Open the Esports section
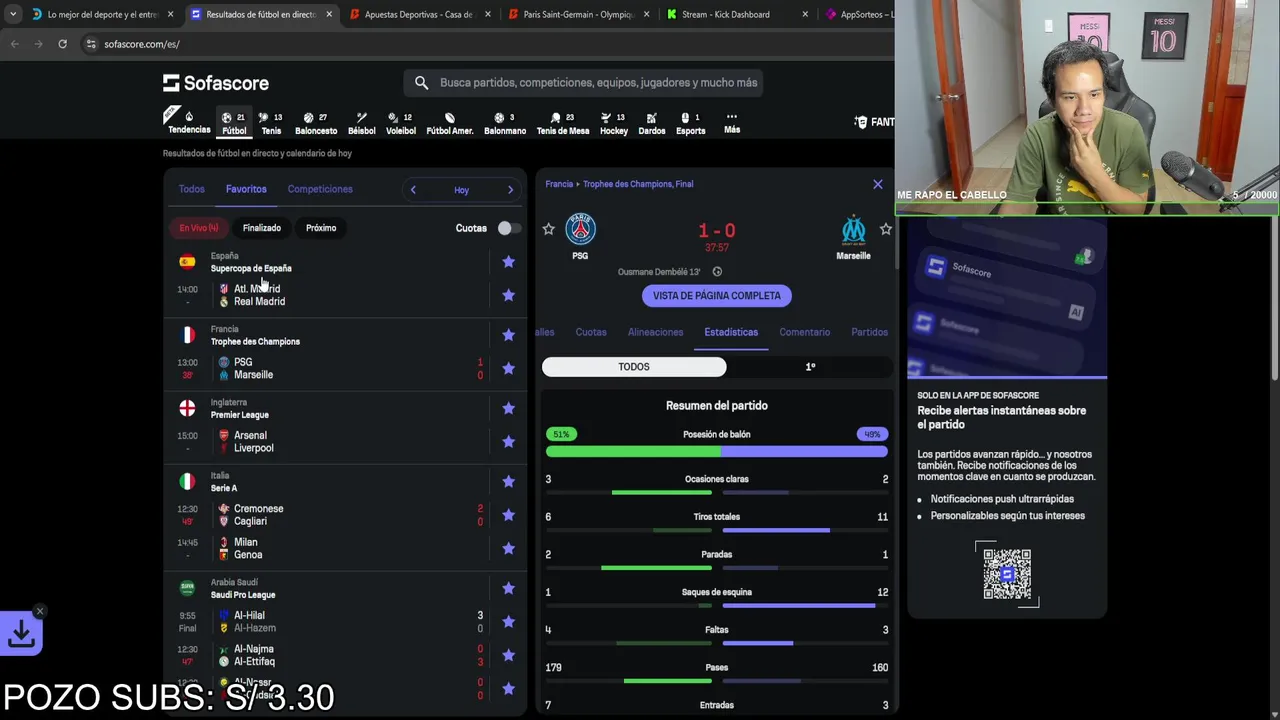 pos(691,122)
